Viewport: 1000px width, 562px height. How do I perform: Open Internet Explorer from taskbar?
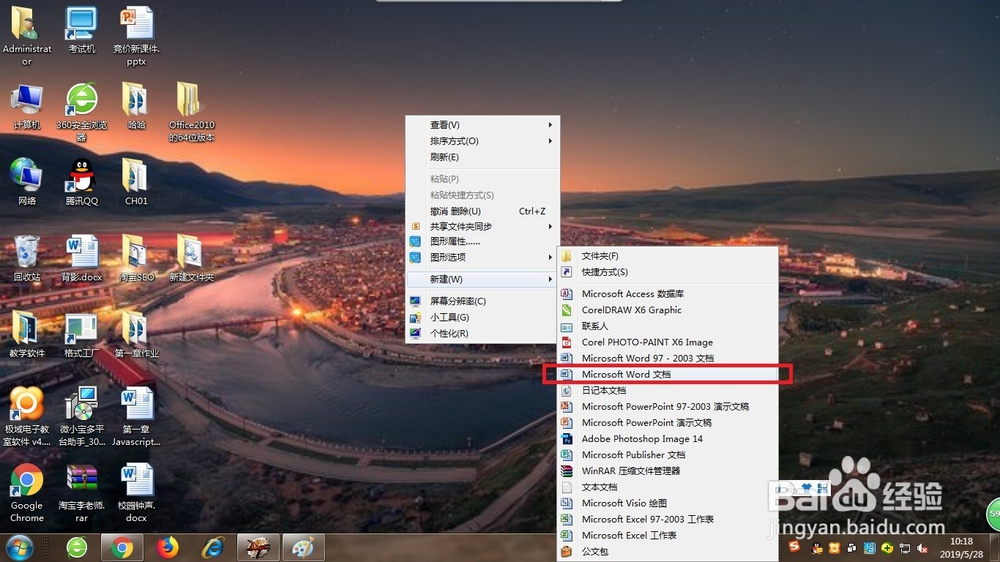(213, 547)
